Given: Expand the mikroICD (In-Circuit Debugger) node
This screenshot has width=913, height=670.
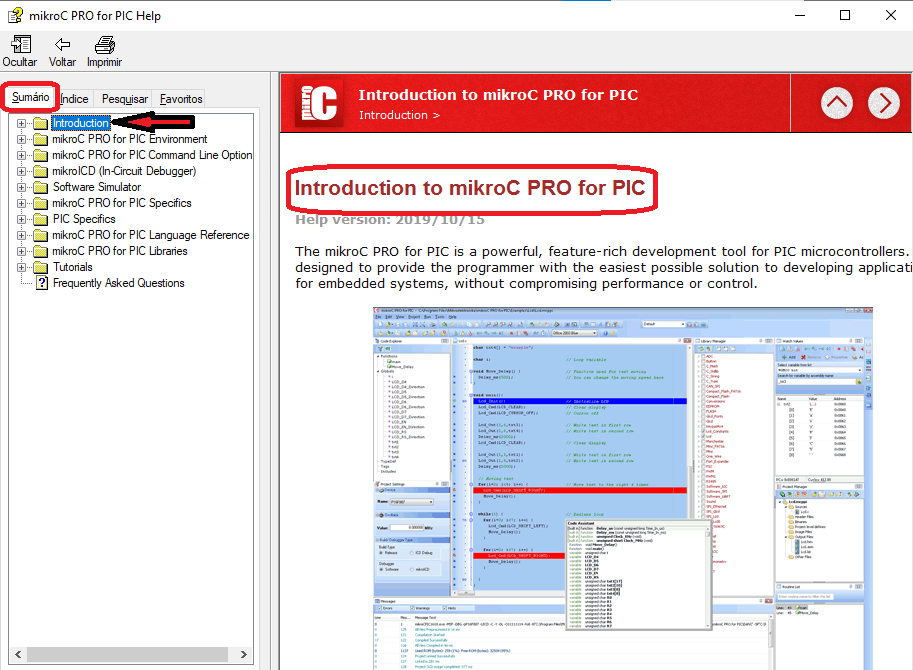Looking at the screenshot, I should pos(22,171).
